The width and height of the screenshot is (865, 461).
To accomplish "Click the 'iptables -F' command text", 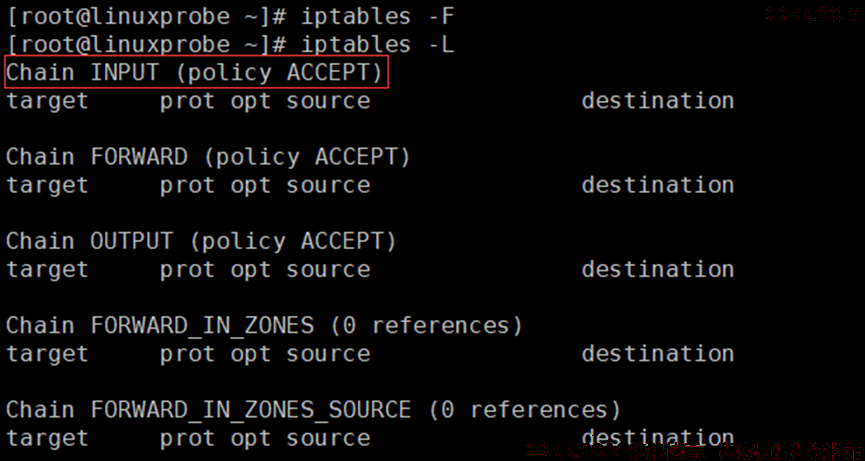I will 377,17.
